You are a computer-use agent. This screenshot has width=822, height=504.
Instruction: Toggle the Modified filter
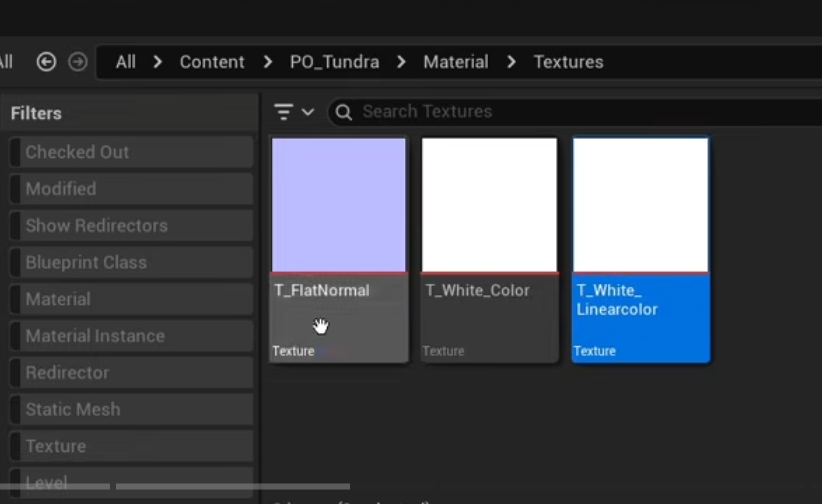tap(131, 189)
